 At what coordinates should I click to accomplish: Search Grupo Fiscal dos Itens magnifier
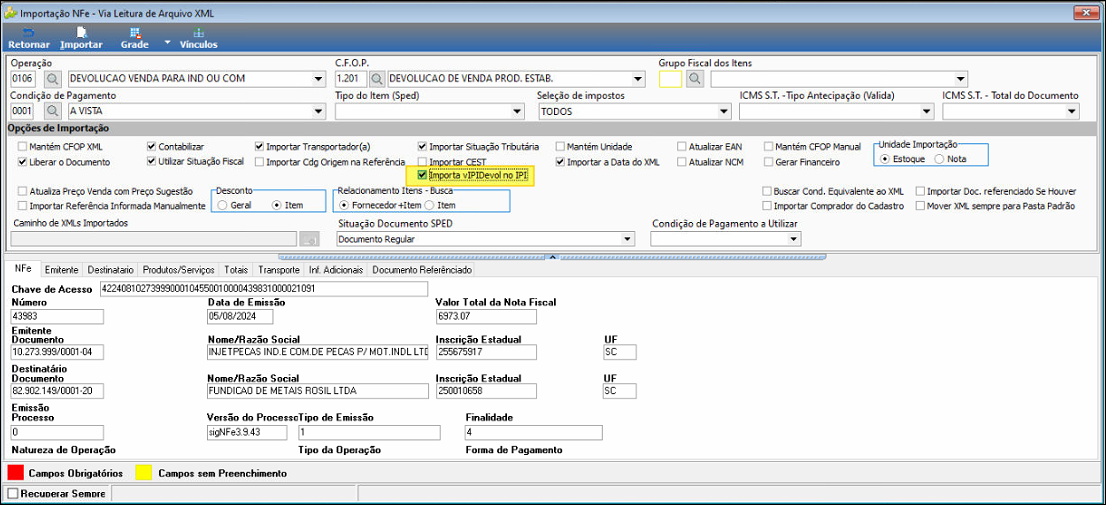695,78
